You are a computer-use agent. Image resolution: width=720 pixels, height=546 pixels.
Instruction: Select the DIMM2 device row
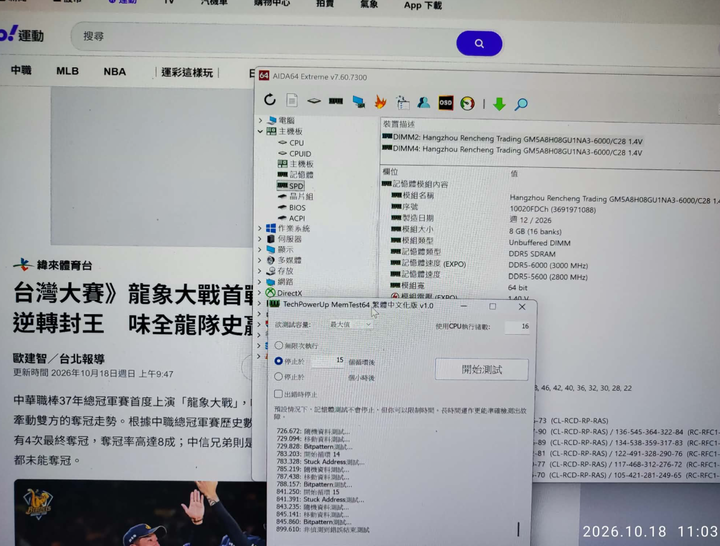tap(512, 139)
